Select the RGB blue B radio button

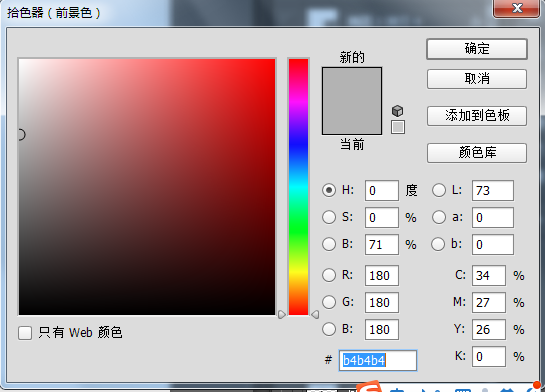329,329
